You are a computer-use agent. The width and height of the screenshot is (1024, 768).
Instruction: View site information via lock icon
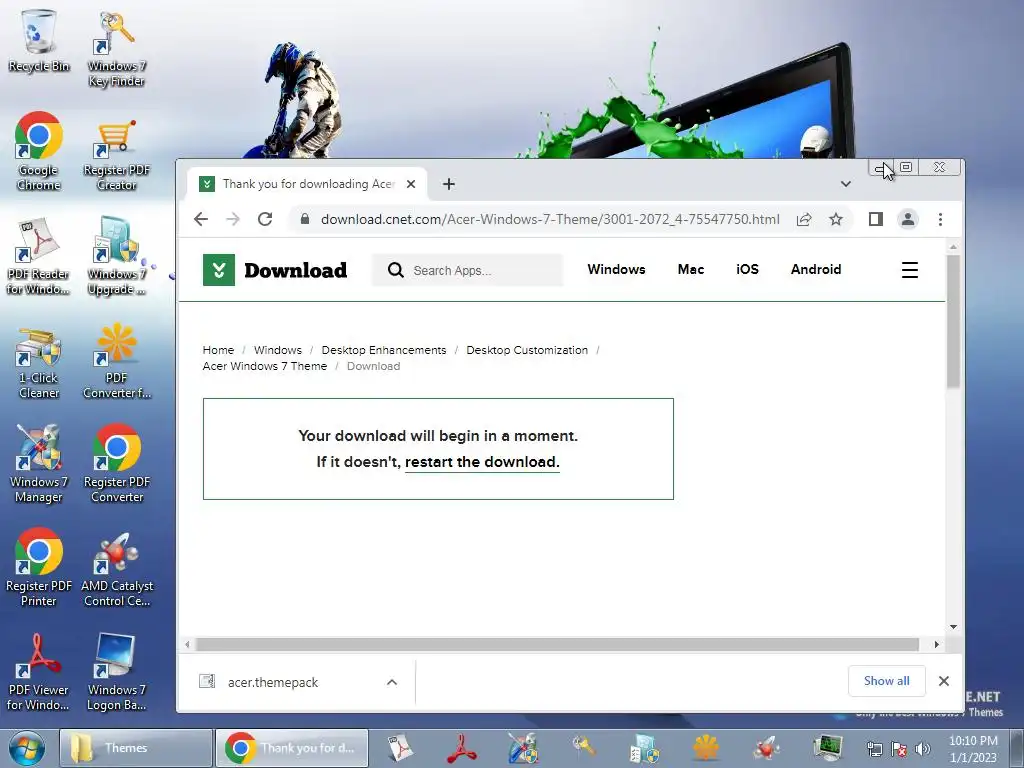pos(304,219)
